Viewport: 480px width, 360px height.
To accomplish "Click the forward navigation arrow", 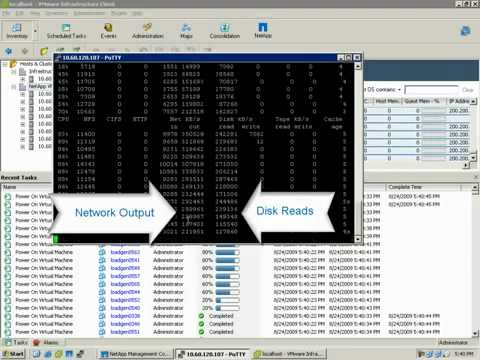I will (x=25, y=51).
